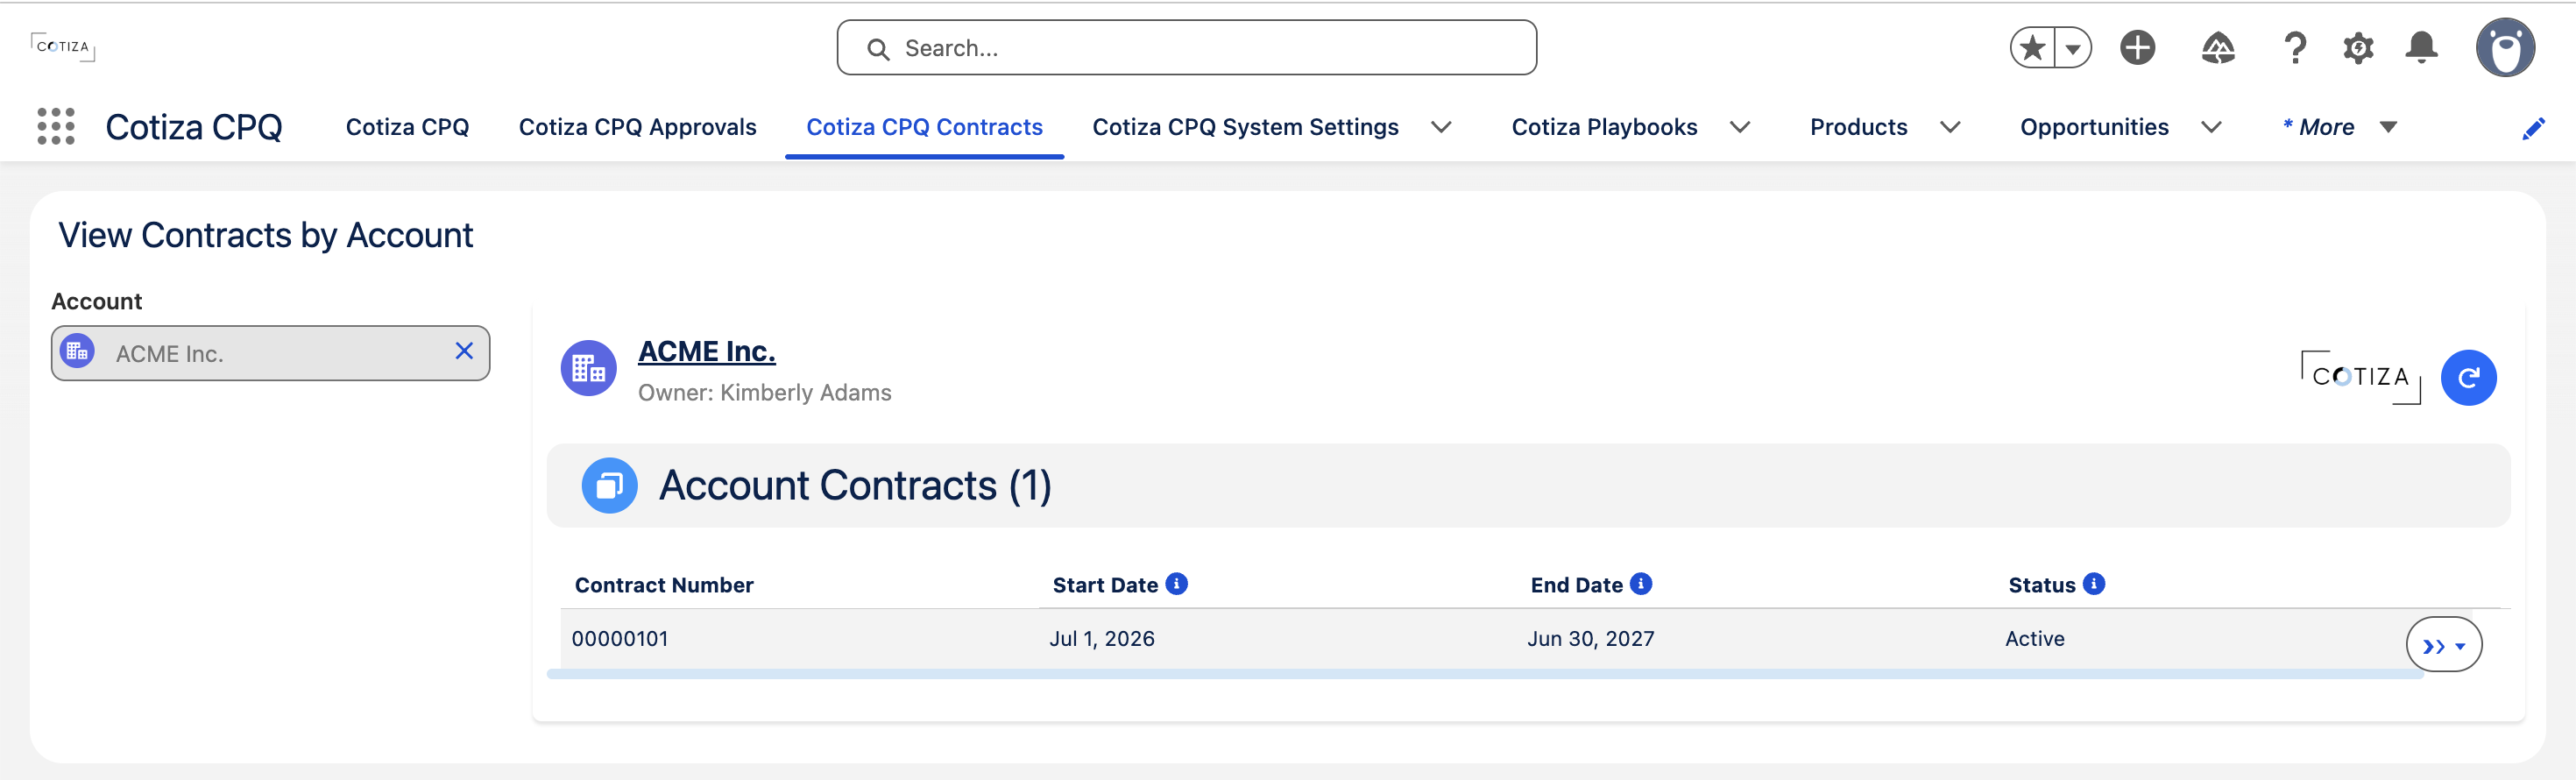Click the Start Date column header
The width and height of the screenshot is (2576, 780).
[x=1105, y=585]
